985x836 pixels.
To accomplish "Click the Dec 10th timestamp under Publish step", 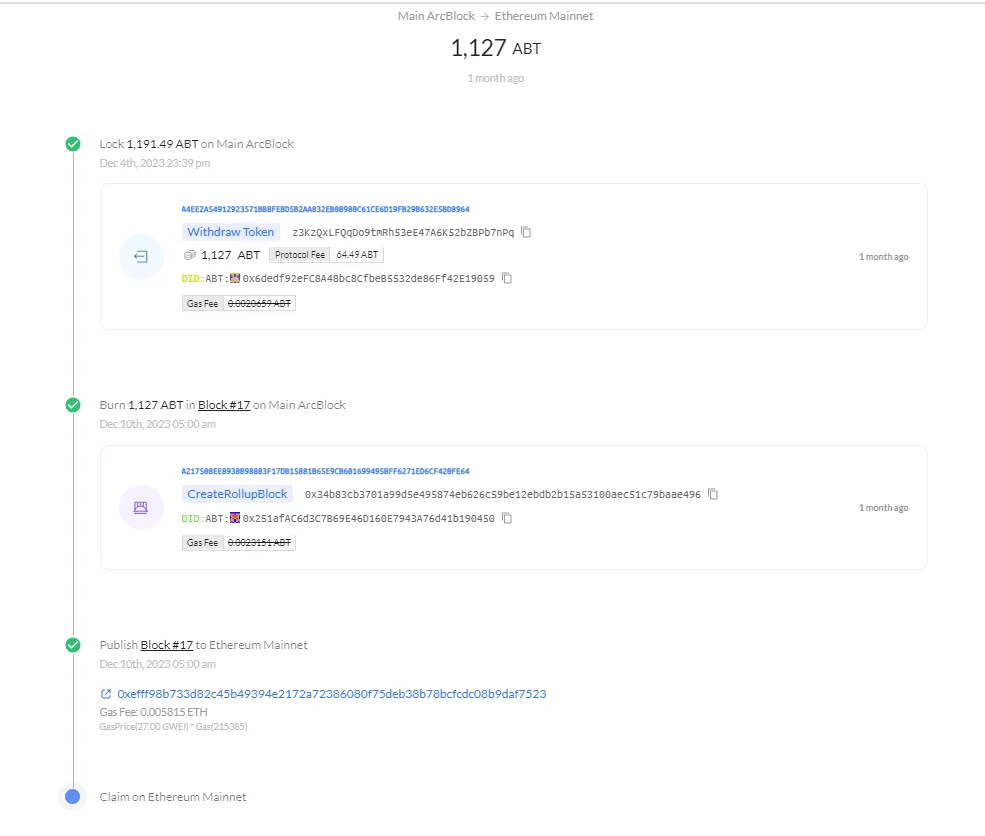I will [x=158, y=664].
